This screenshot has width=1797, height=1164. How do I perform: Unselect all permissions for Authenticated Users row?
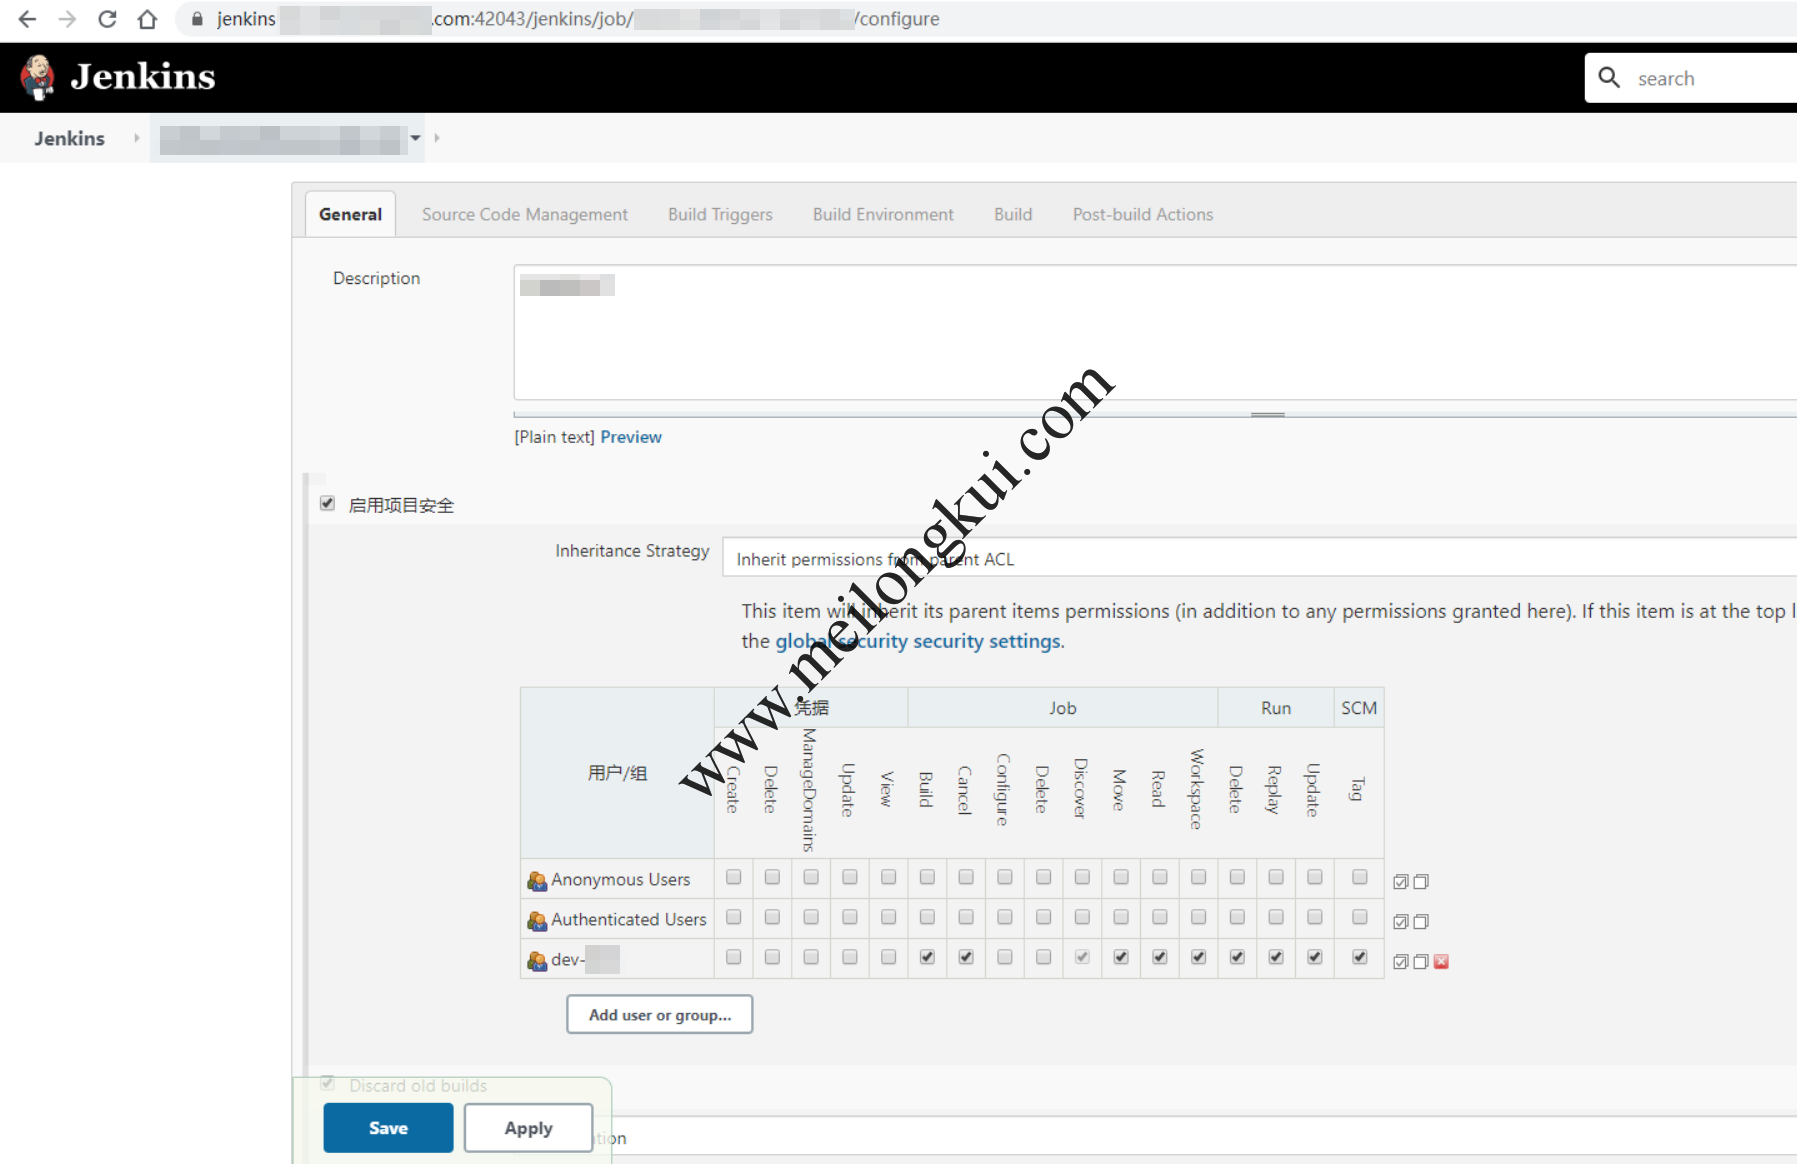pos(1421,922)
